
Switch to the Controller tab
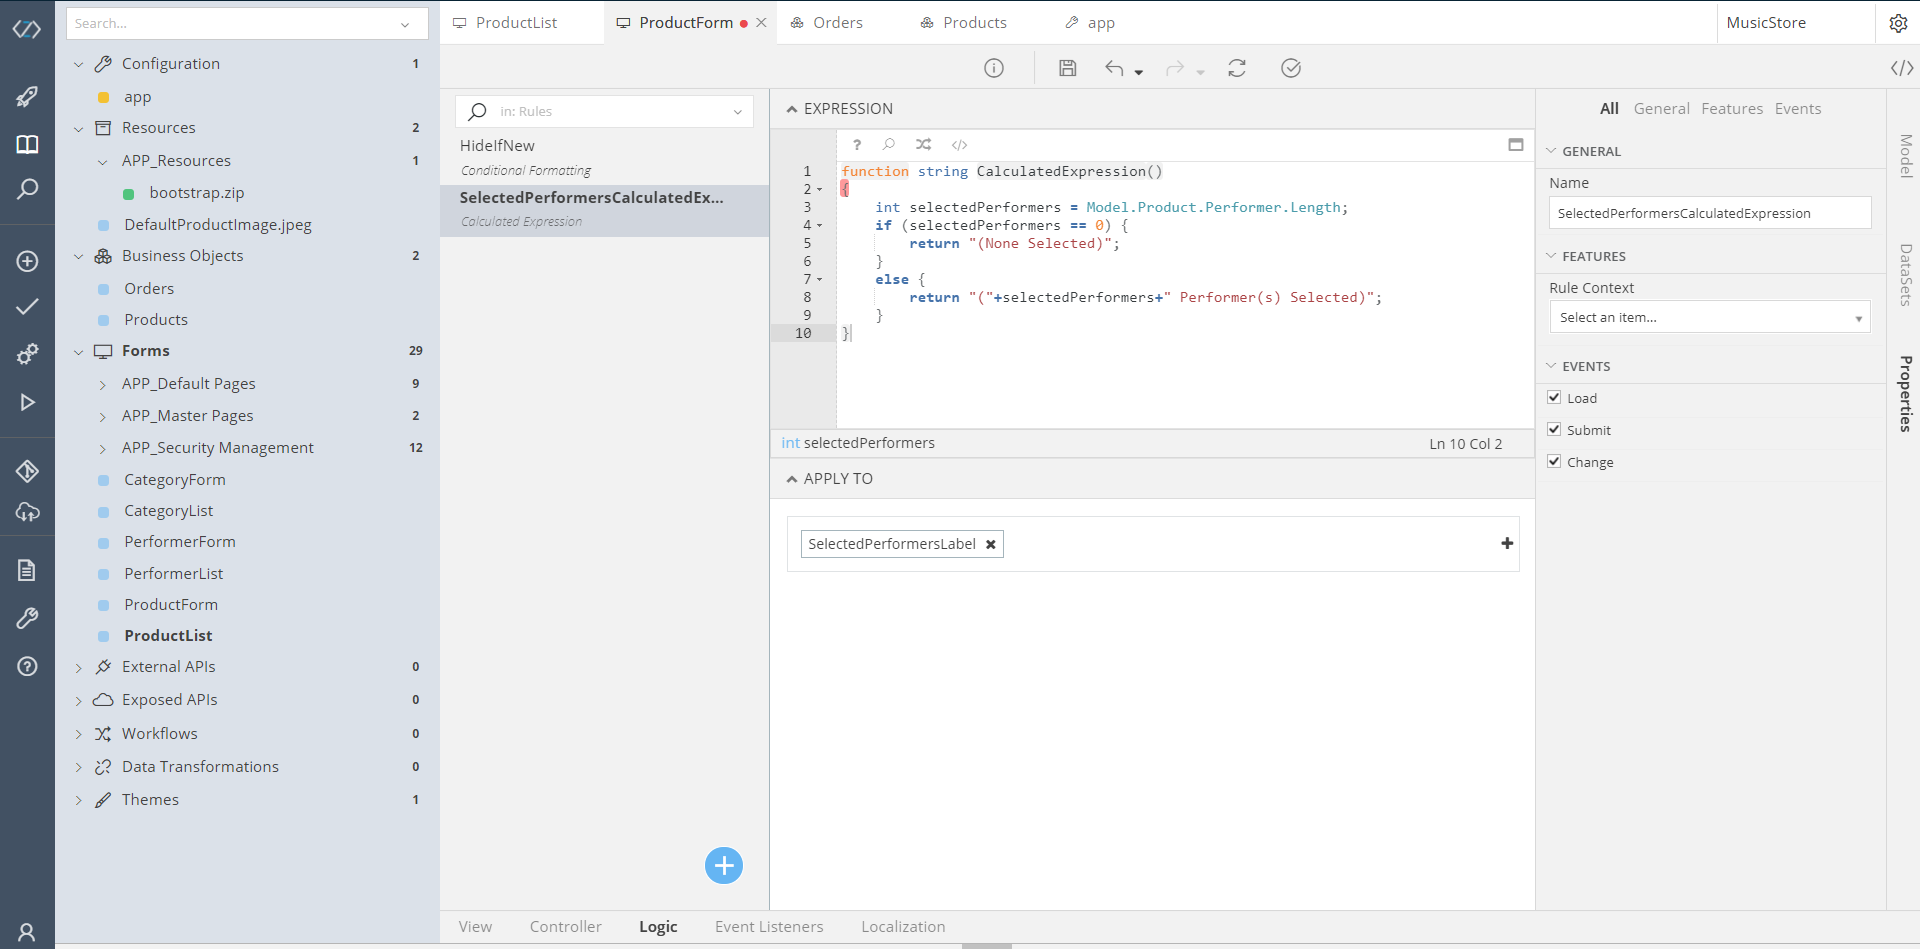click(565, 927)
